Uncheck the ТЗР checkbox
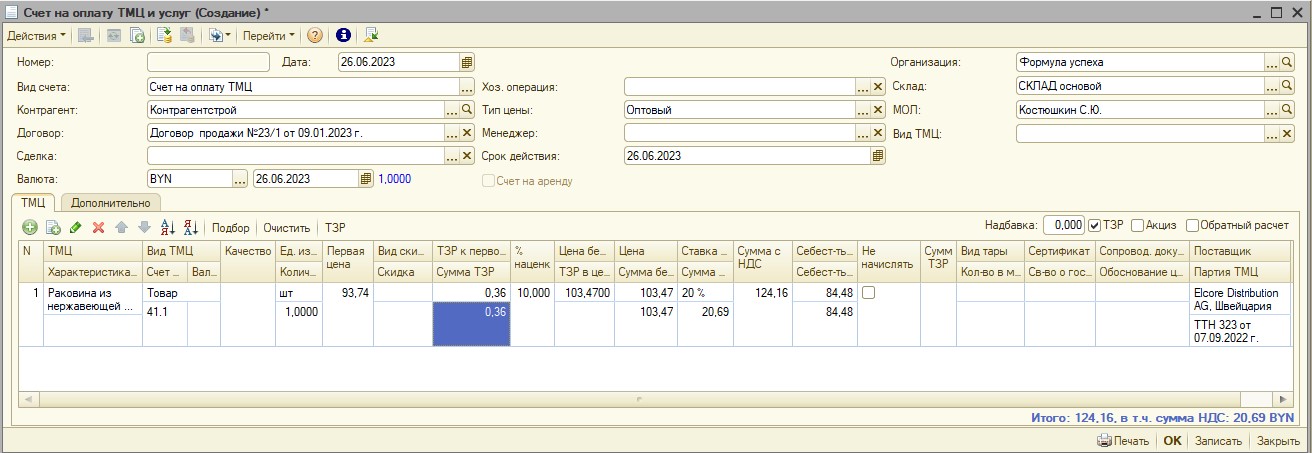1312x453 pixels. pos(1095,225)
